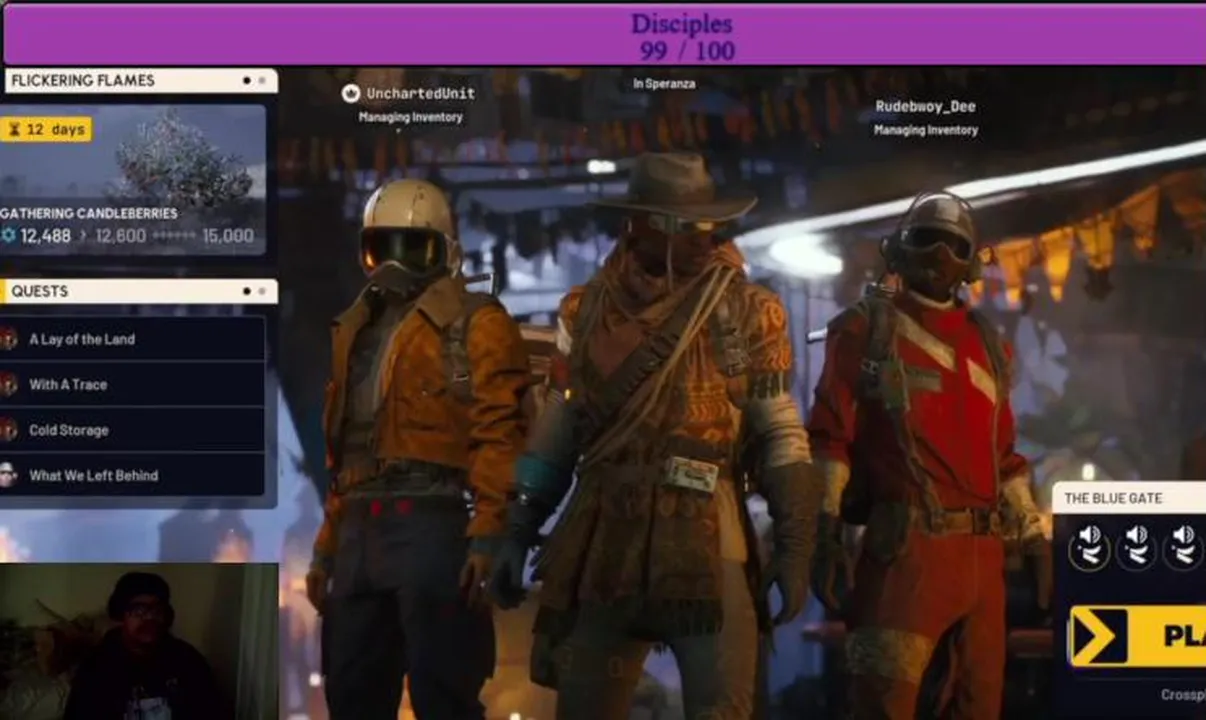Click Managing Inventory status under Rudebwoy_Dee

tap(926, 130)
